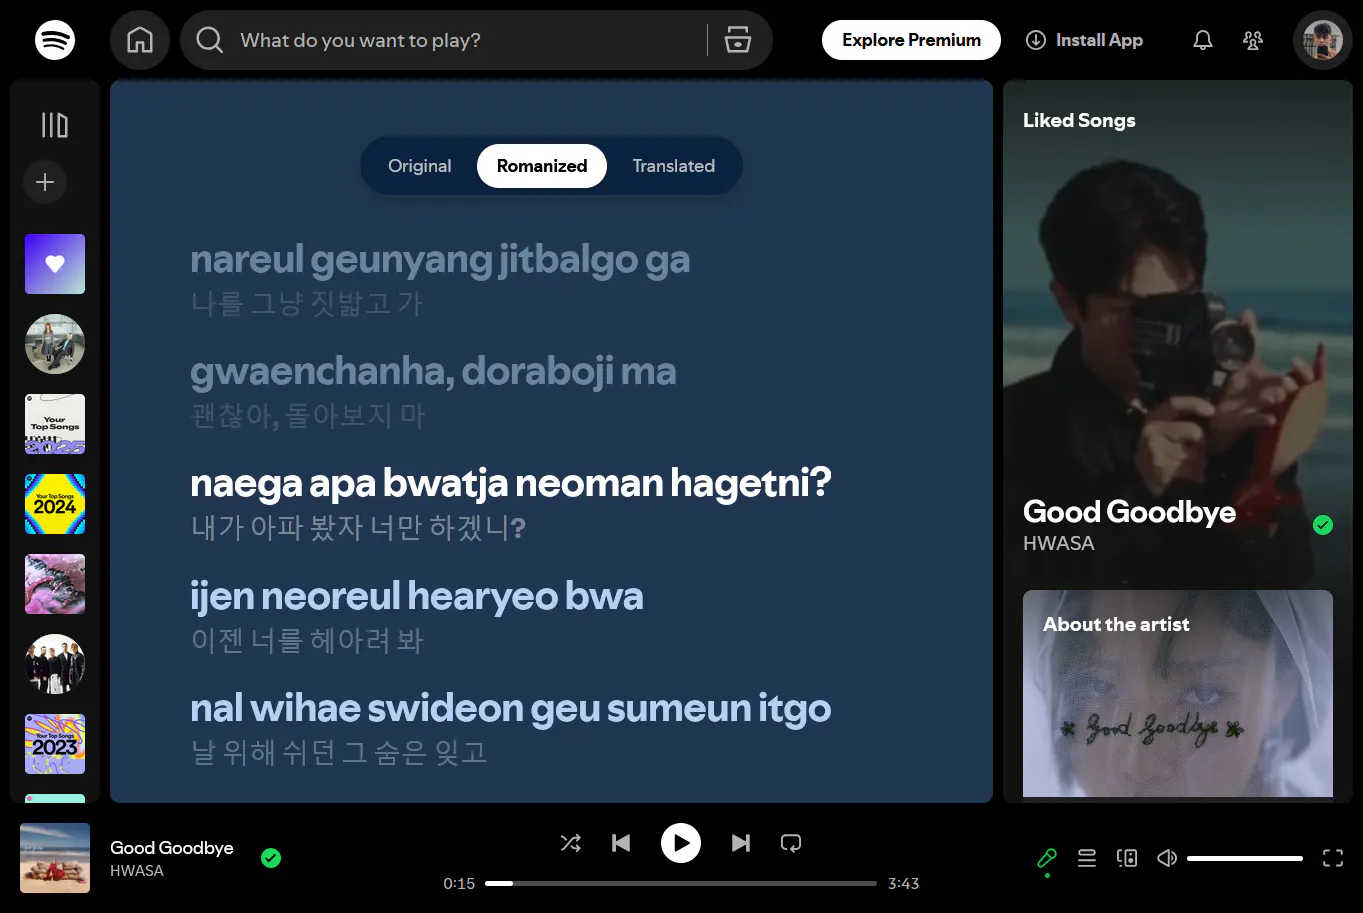The width and height of the screenshot is (1363, 913).
Task: Switch lyrics to Original tab
Action: tap(420, 166)
